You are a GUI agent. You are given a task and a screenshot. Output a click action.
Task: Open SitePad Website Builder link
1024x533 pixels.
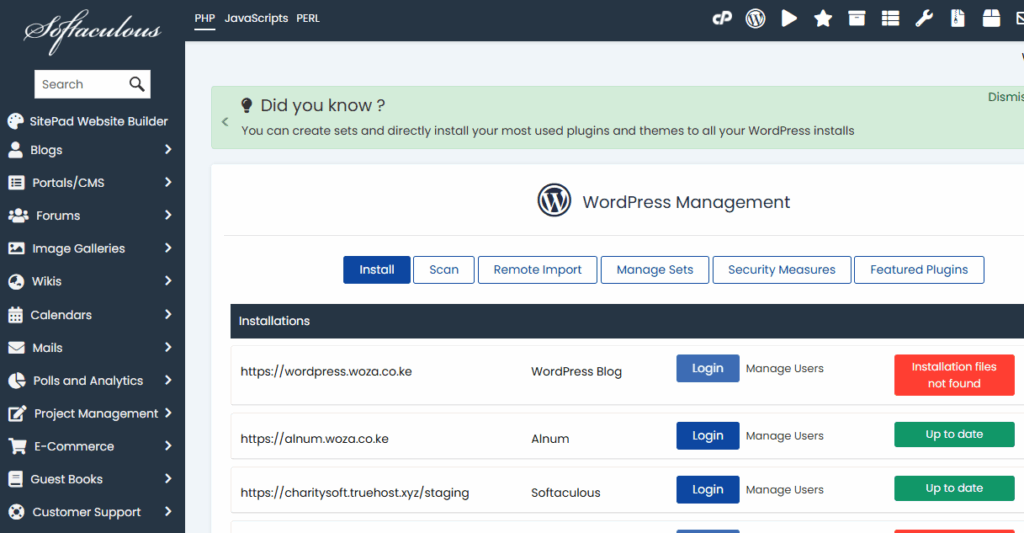point(99,121)
